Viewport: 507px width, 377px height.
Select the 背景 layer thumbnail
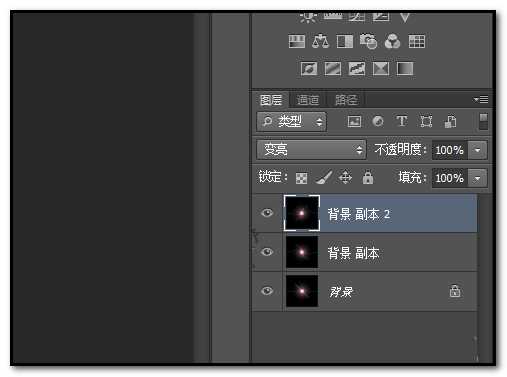pos(302,291)
